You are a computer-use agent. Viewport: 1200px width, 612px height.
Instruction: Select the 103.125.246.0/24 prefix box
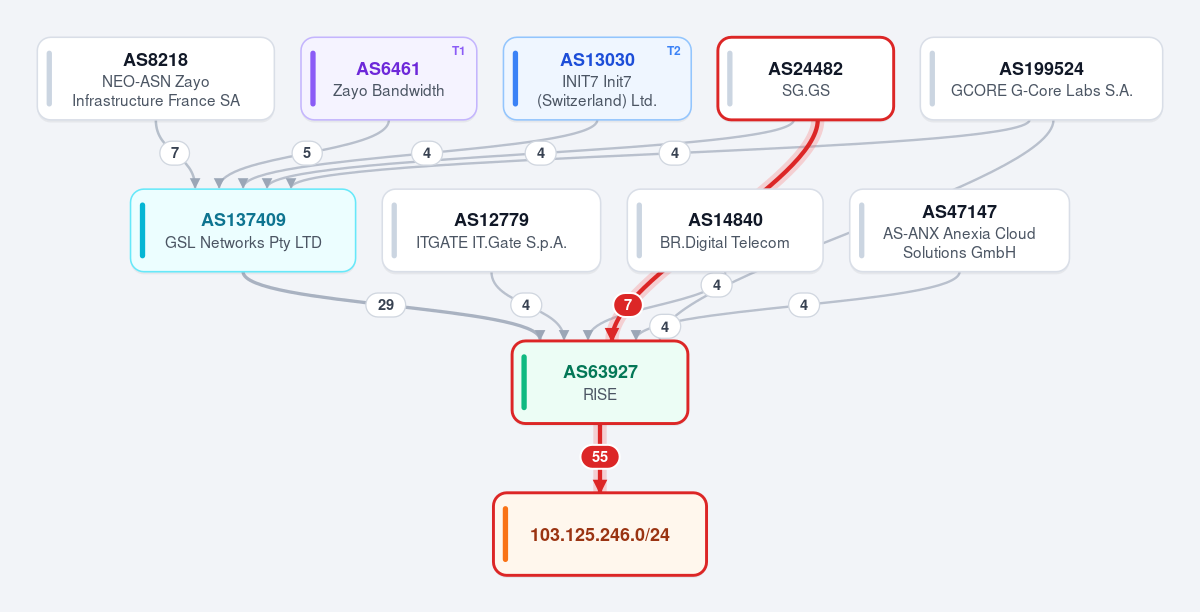(600, 534)
